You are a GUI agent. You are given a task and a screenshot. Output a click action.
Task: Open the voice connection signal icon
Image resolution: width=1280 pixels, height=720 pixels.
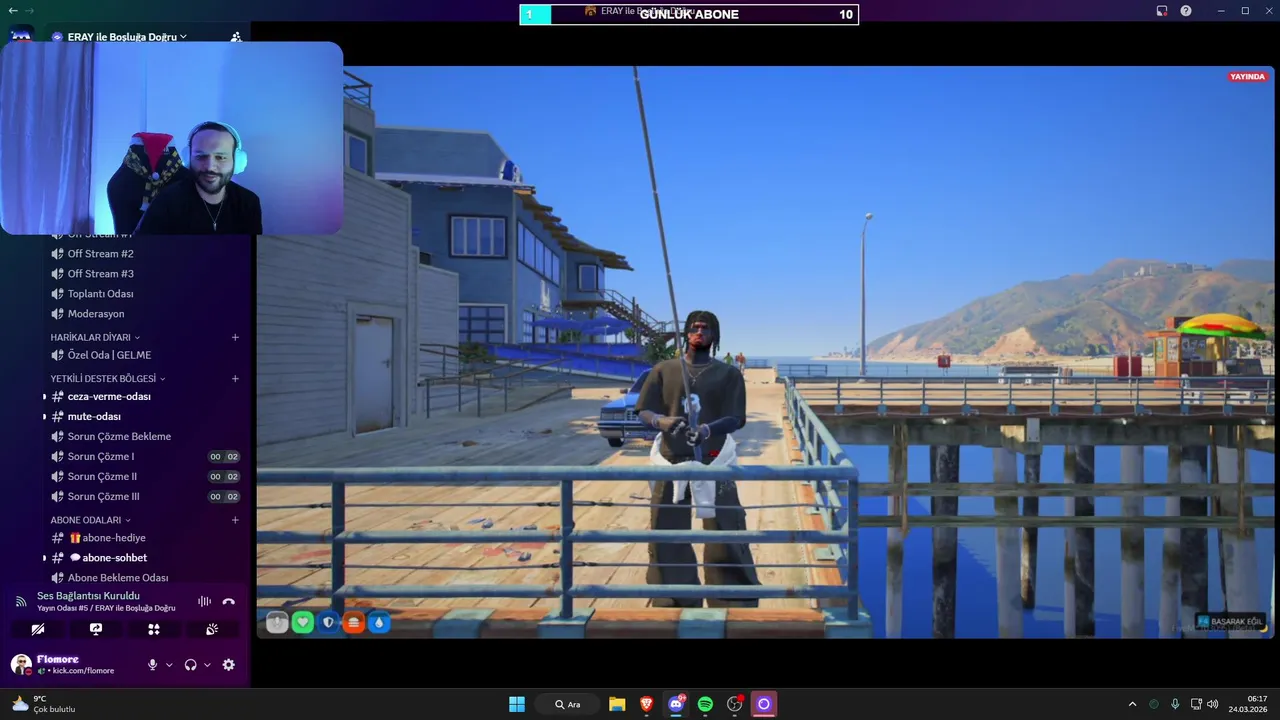point(20,601)
